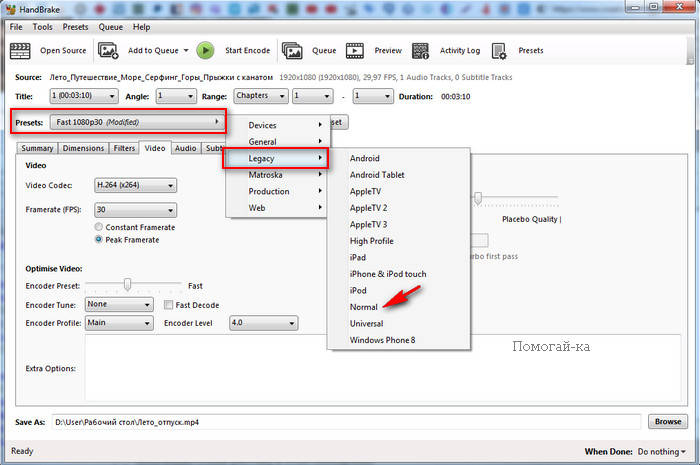The height and width of the screenshot is (465, 700).
Task: Switch to the Audio tab
Action: pyautogui.click(x=185, y=148)
